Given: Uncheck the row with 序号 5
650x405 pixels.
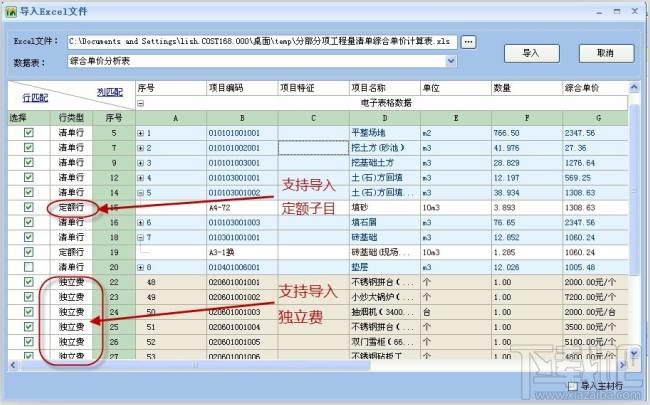Looking at the screenshot, I should [x=29, y=133].
